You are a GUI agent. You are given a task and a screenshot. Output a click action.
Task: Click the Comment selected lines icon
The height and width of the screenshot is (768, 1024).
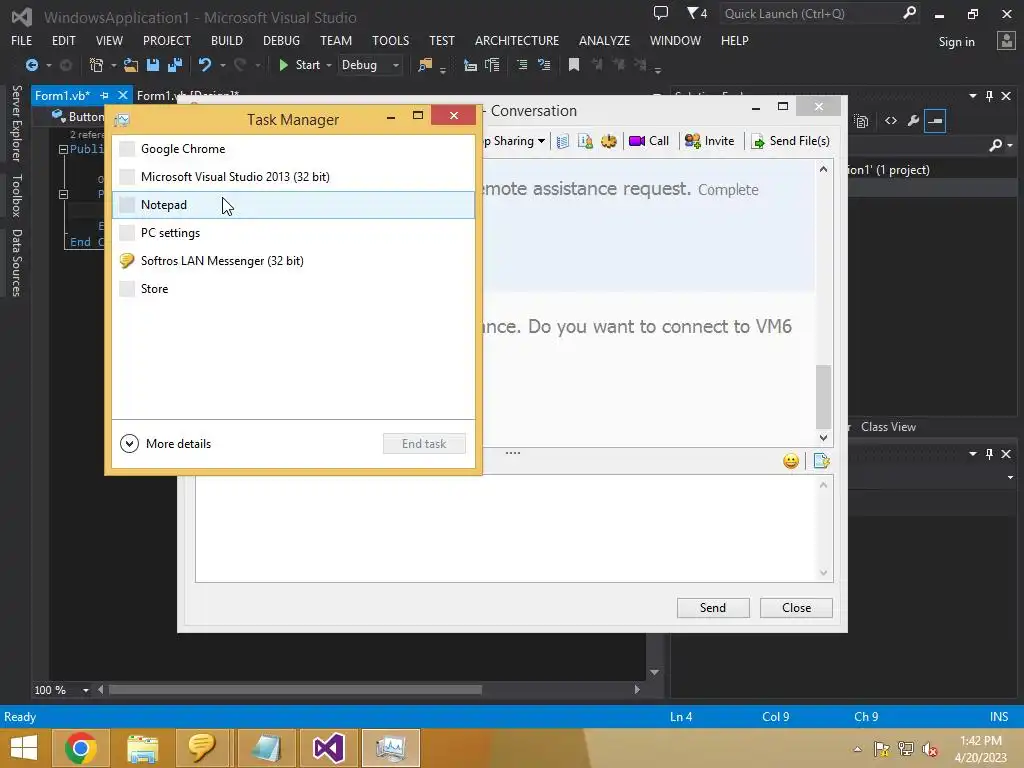522,65
